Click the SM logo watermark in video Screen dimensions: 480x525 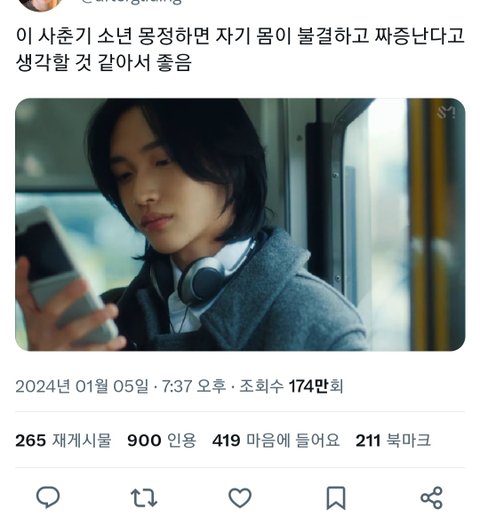446,113
